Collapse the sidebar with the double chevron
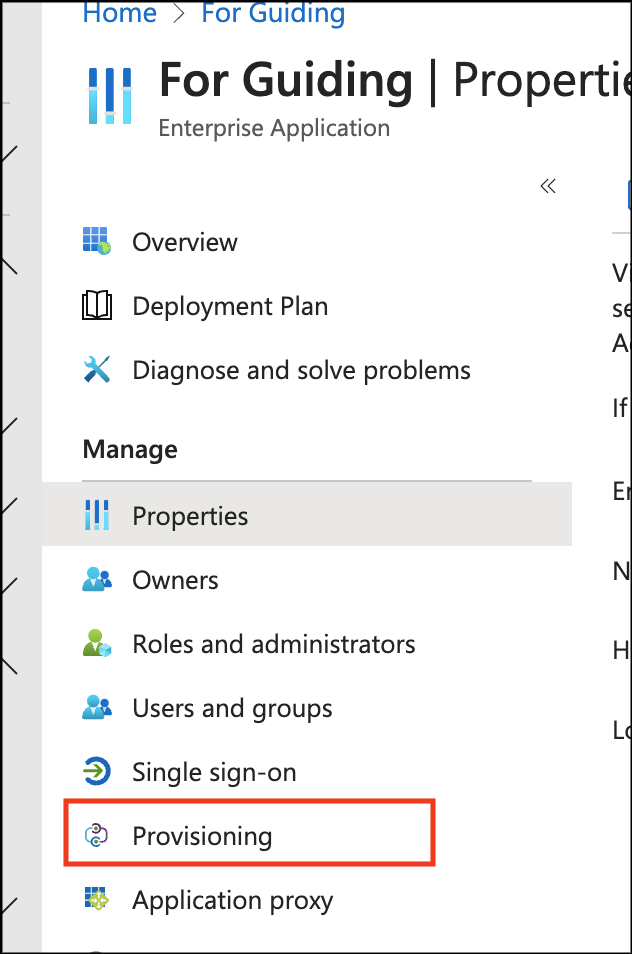The height and width of the screenshot is (954, 632). point(547,186)
